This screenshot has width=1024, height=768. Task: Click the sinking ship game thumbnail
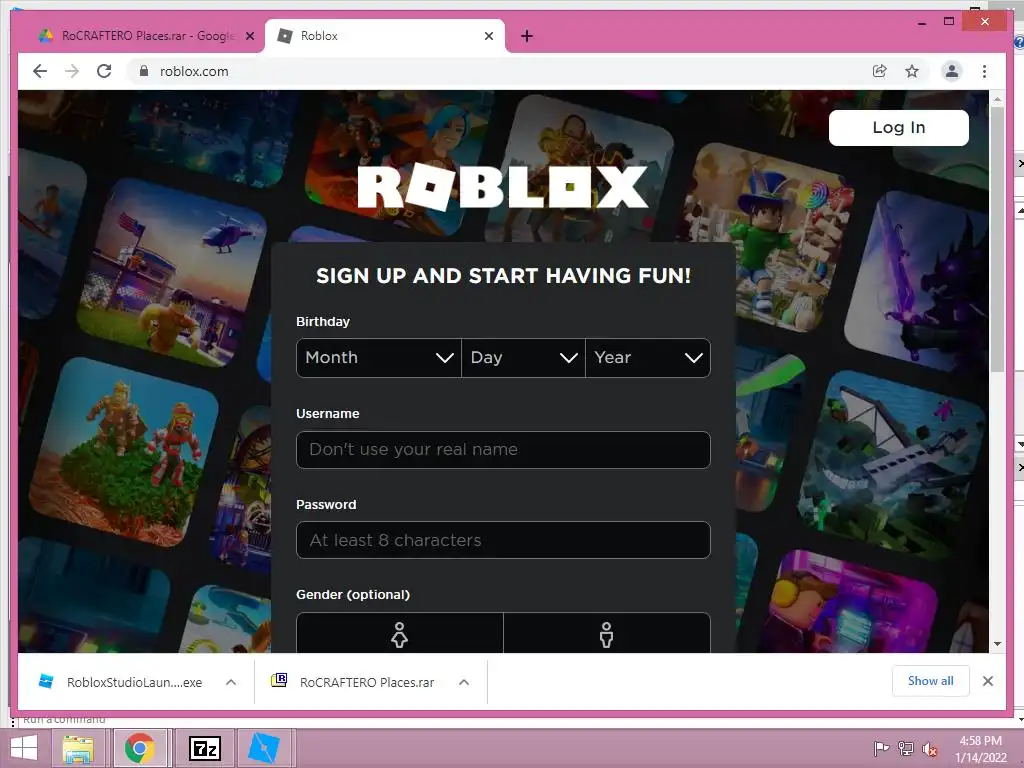(x=891, y=465)
